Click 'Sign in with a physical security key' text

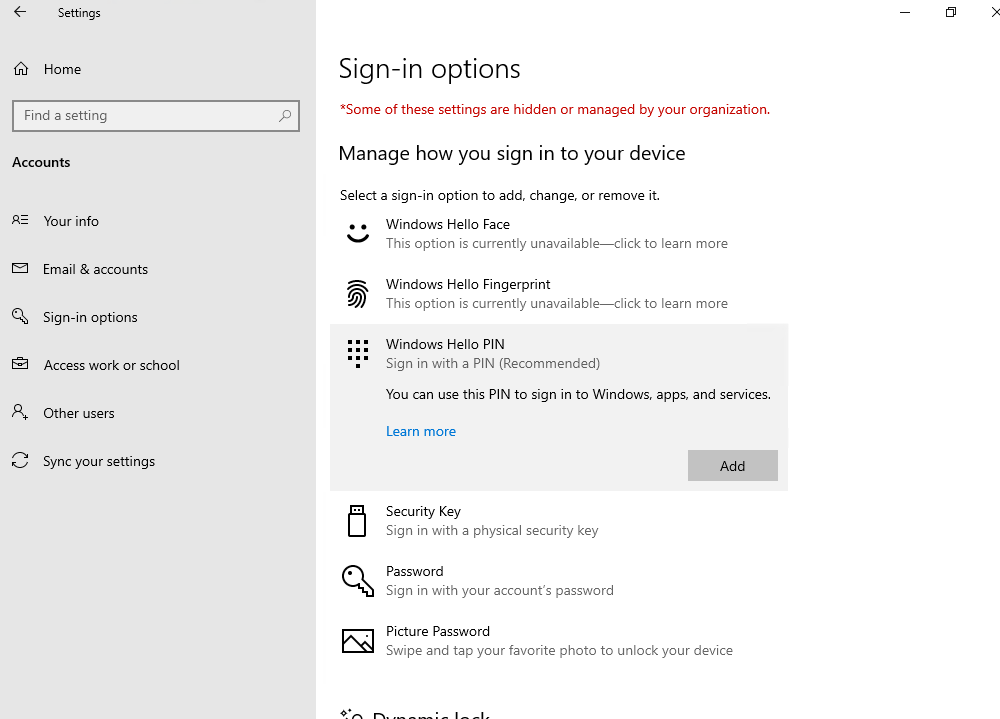492,530
